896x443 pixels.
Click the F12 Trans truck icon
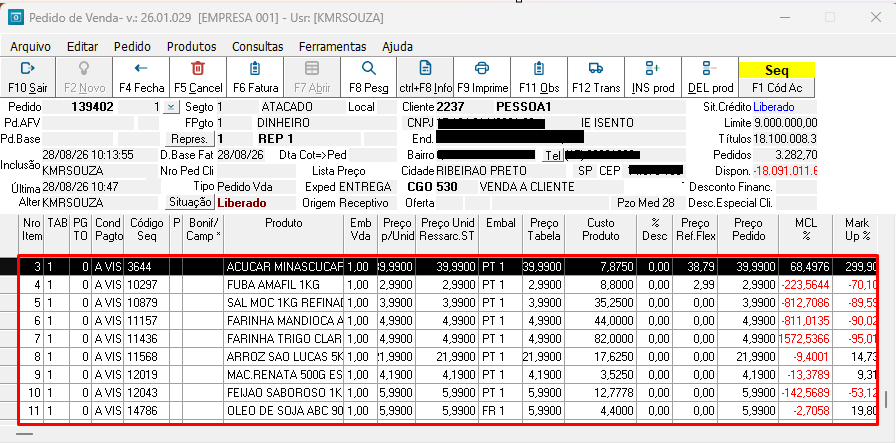click(596, 69)
